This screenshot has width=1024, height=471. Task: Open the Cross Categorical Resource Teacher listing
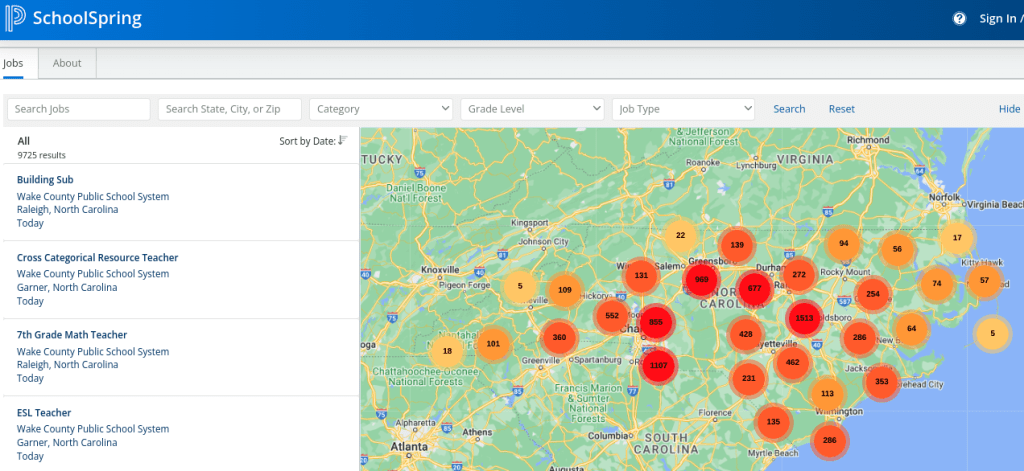click(x=97, y=258)
